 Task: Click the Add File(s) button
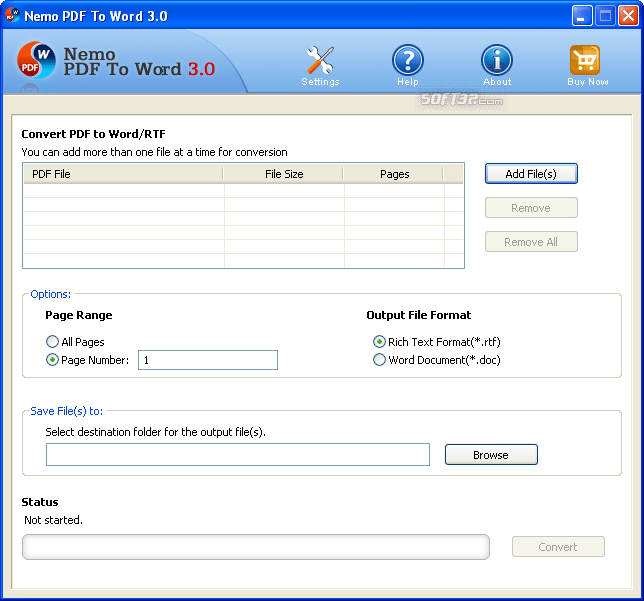tap(531, 174)
